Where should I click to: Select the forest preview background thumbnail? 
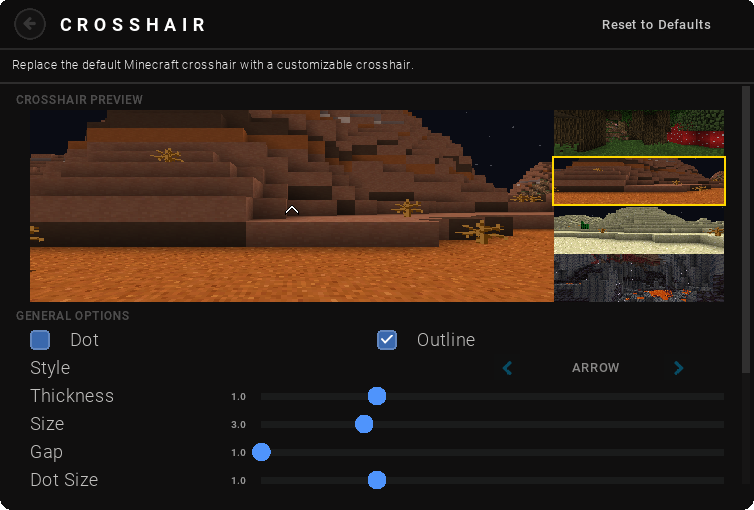(x=639, y=133)
